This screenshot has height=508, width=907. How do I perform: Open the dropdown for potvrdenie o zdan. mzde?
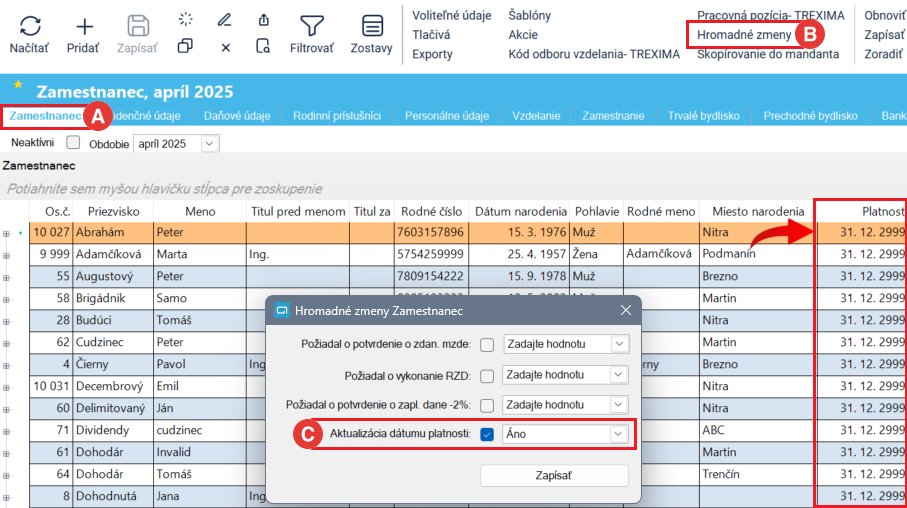pos(618,345)
